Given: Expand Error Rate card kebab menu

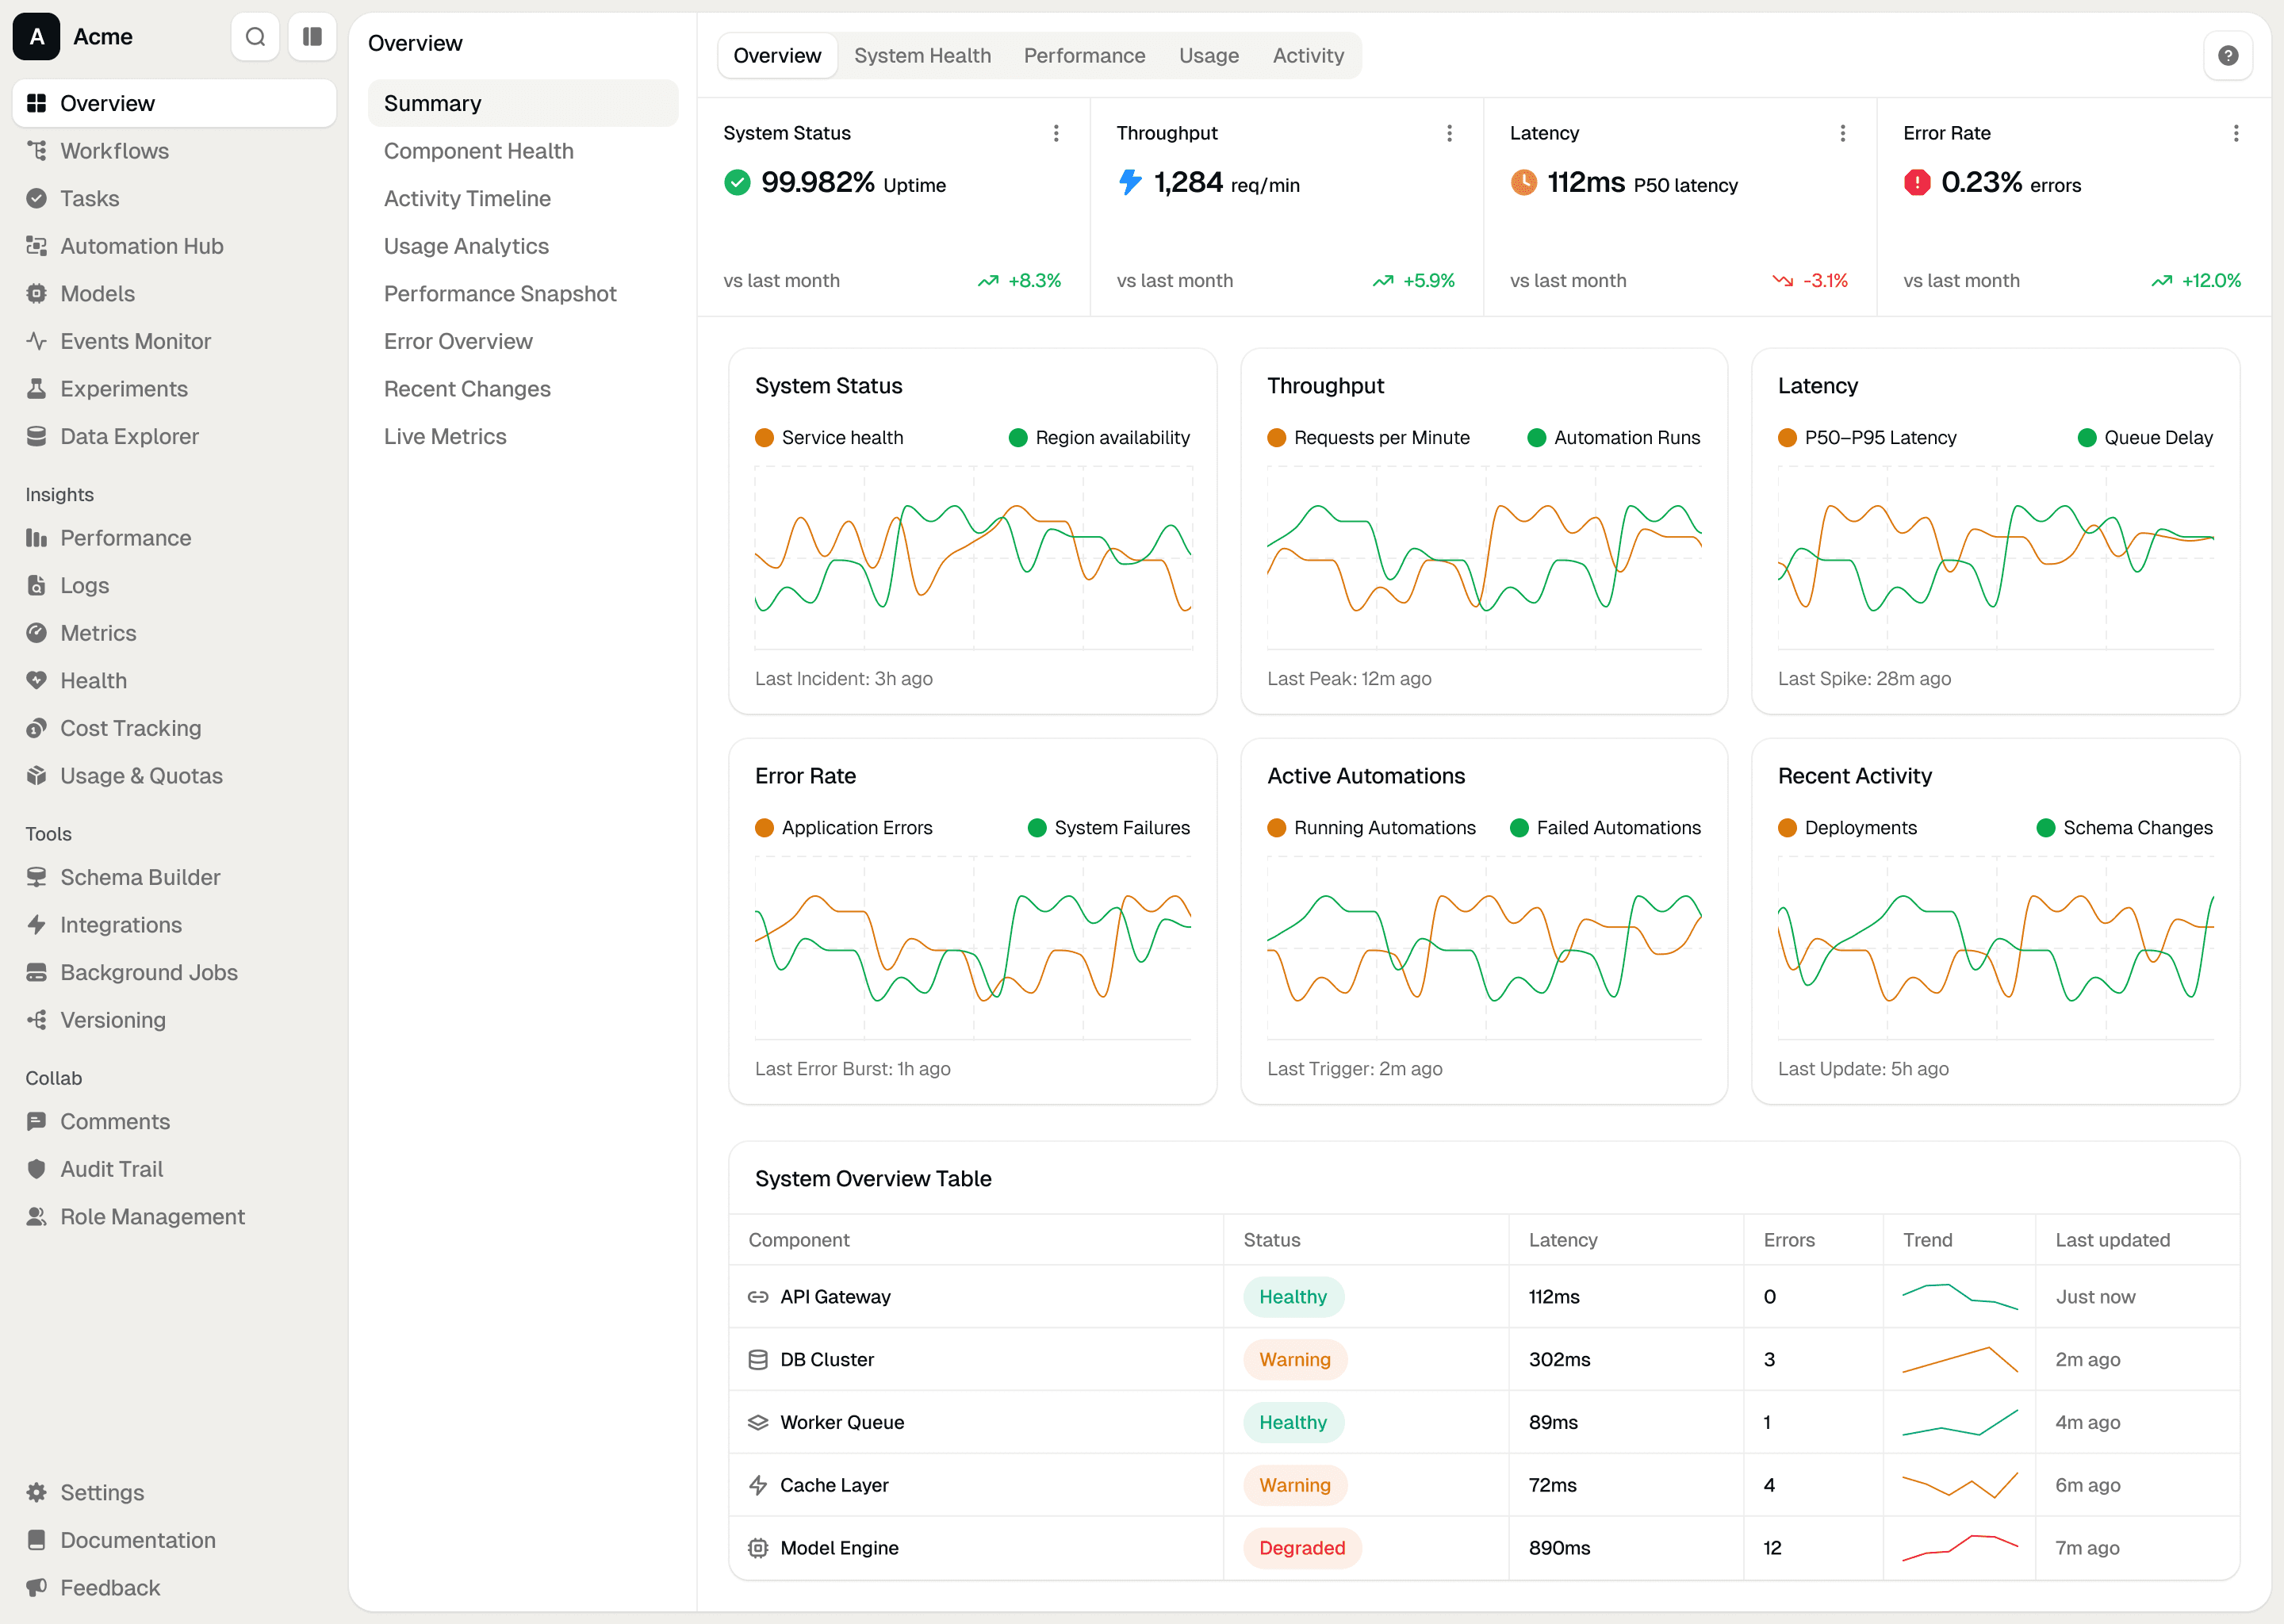Looking at the screenshot, I should point(2236,133).
